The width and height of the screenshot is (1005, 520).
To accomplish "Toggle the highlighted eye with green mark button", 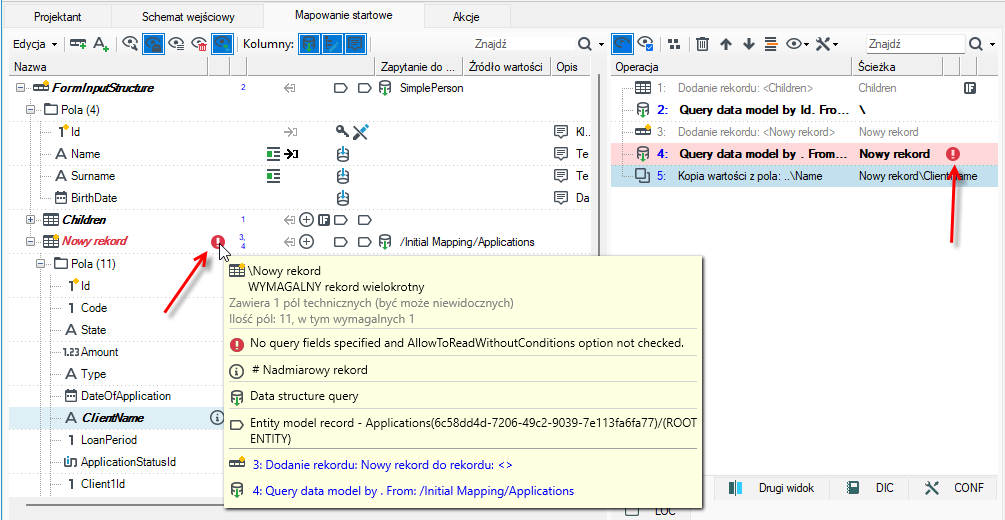I will click(222, 44).
